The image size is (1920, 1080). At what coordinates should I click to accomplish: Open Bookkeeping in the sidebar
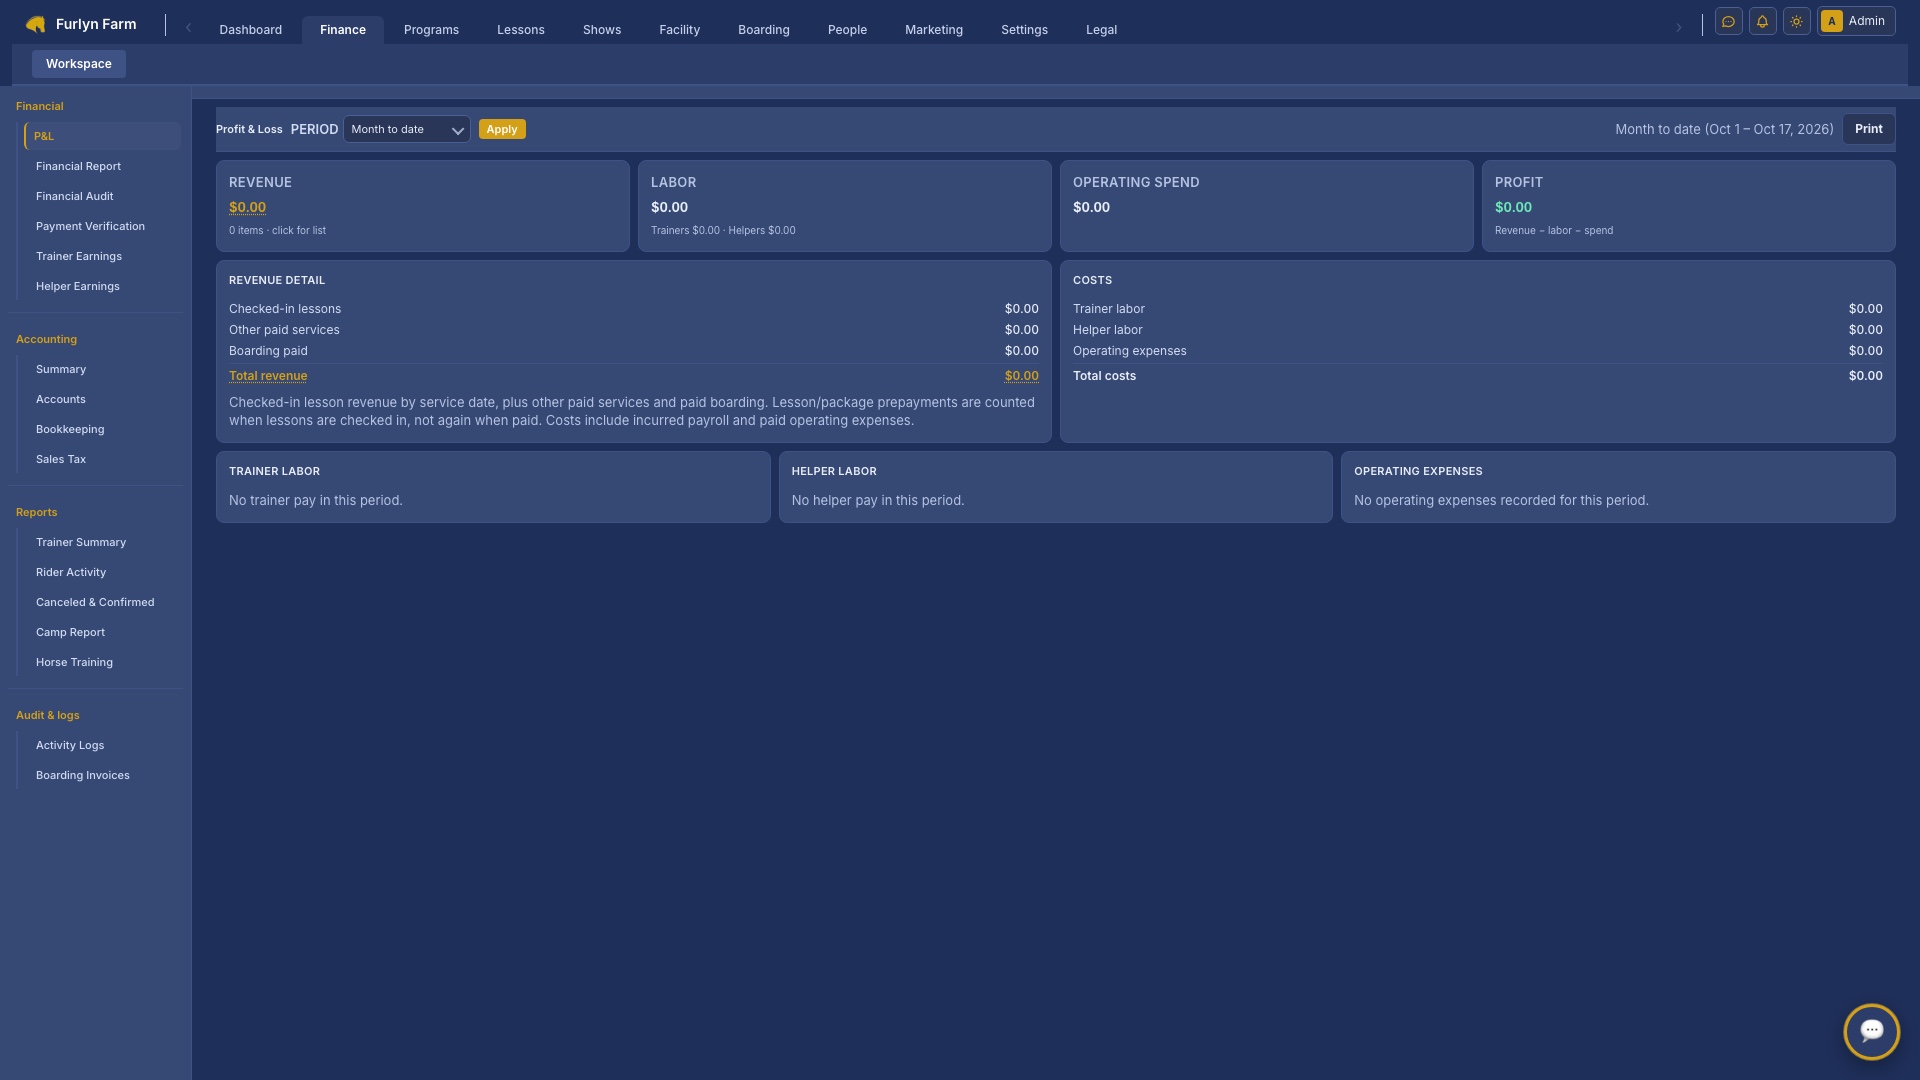tap(100, 429)
